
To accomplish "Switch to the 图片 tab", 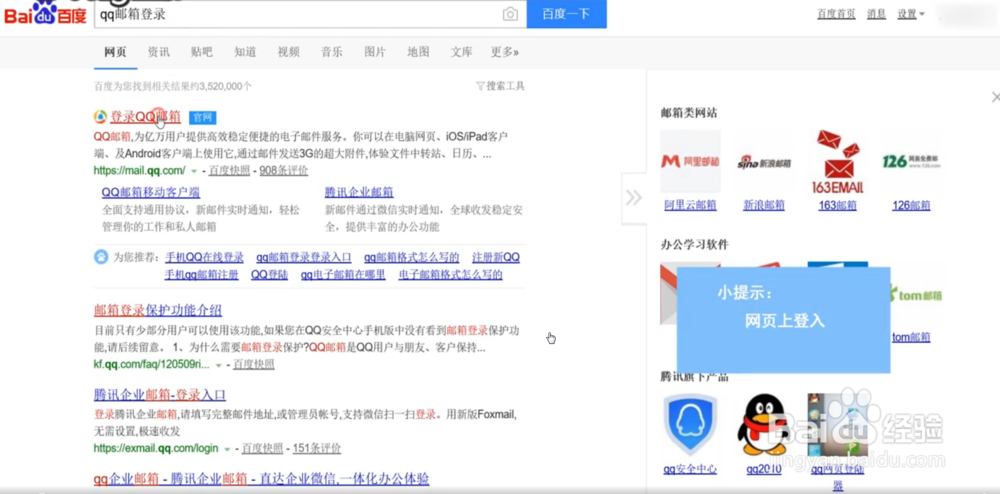I will click(x=375, y=52).
